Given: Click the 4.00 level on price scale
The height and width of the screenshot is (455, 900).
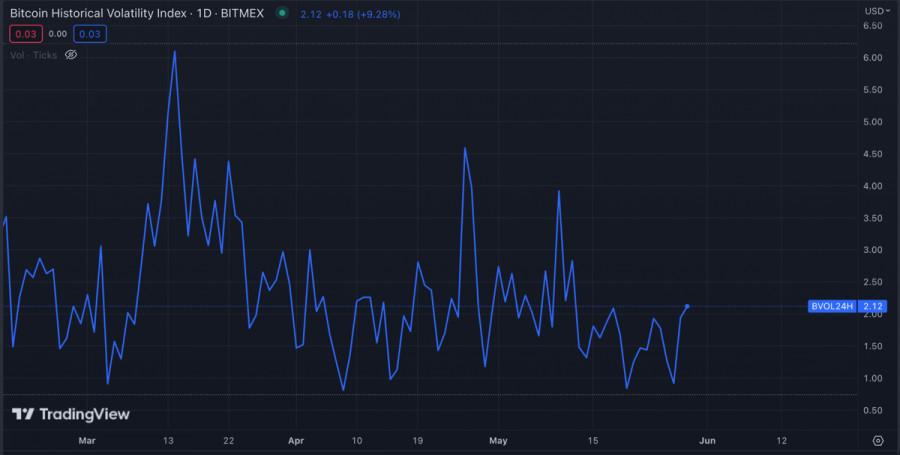Looking at the screenshot, I should (x=872, y=186).
